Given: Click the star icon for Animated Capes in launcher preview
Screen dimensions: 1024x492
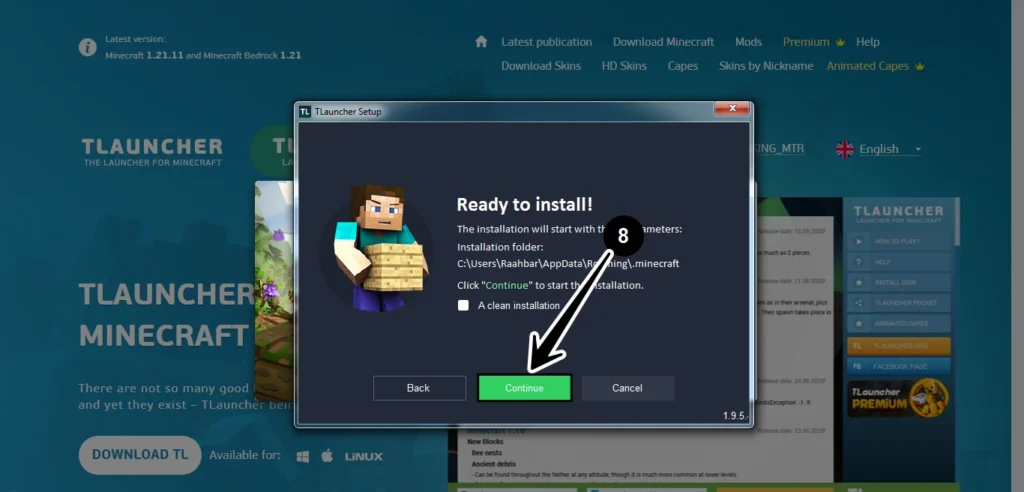Looking at the screenshot, I should (859, 323).
